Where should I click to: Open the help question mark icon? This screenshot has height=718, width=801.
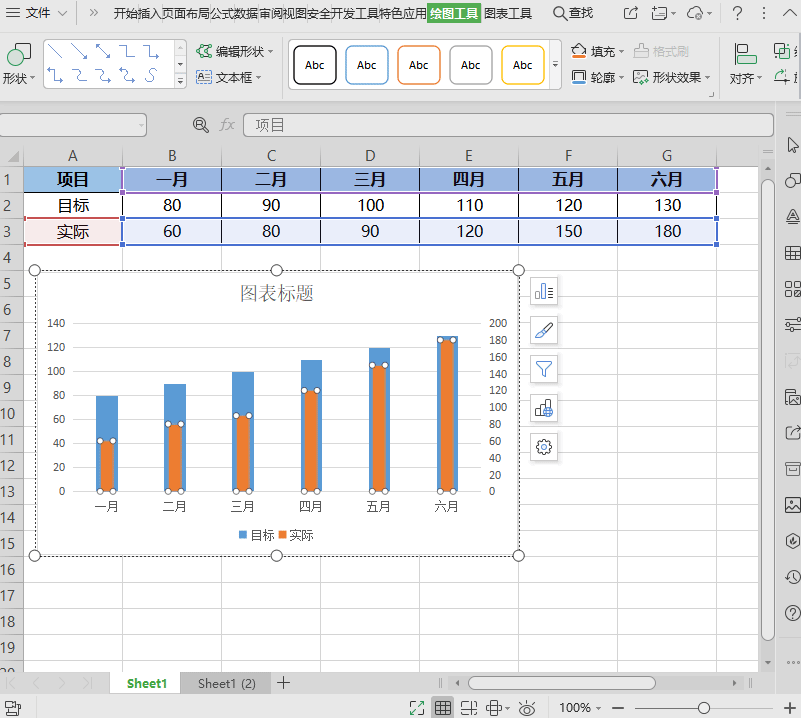click(x=737, y=13)
